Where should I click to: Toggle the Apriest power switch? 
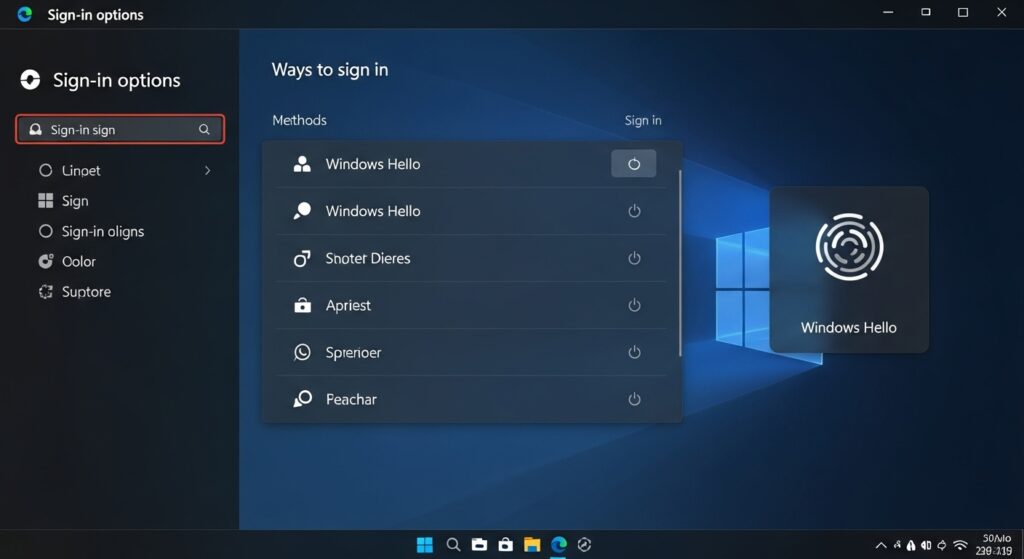click(634, 305)
